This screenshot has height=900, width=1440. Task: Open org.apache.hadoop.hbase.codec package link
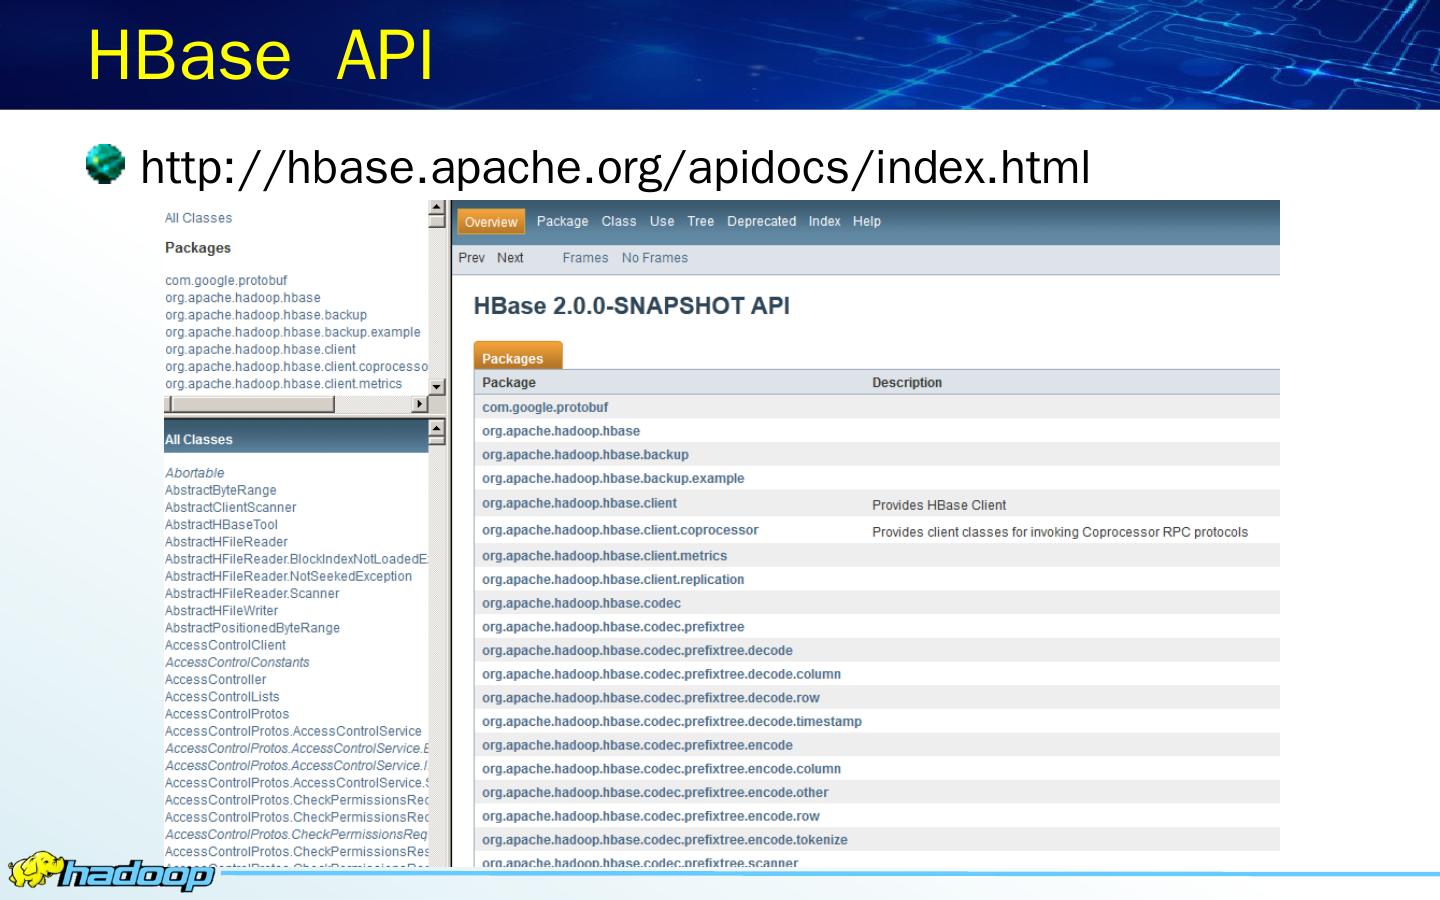coord(581,603)
